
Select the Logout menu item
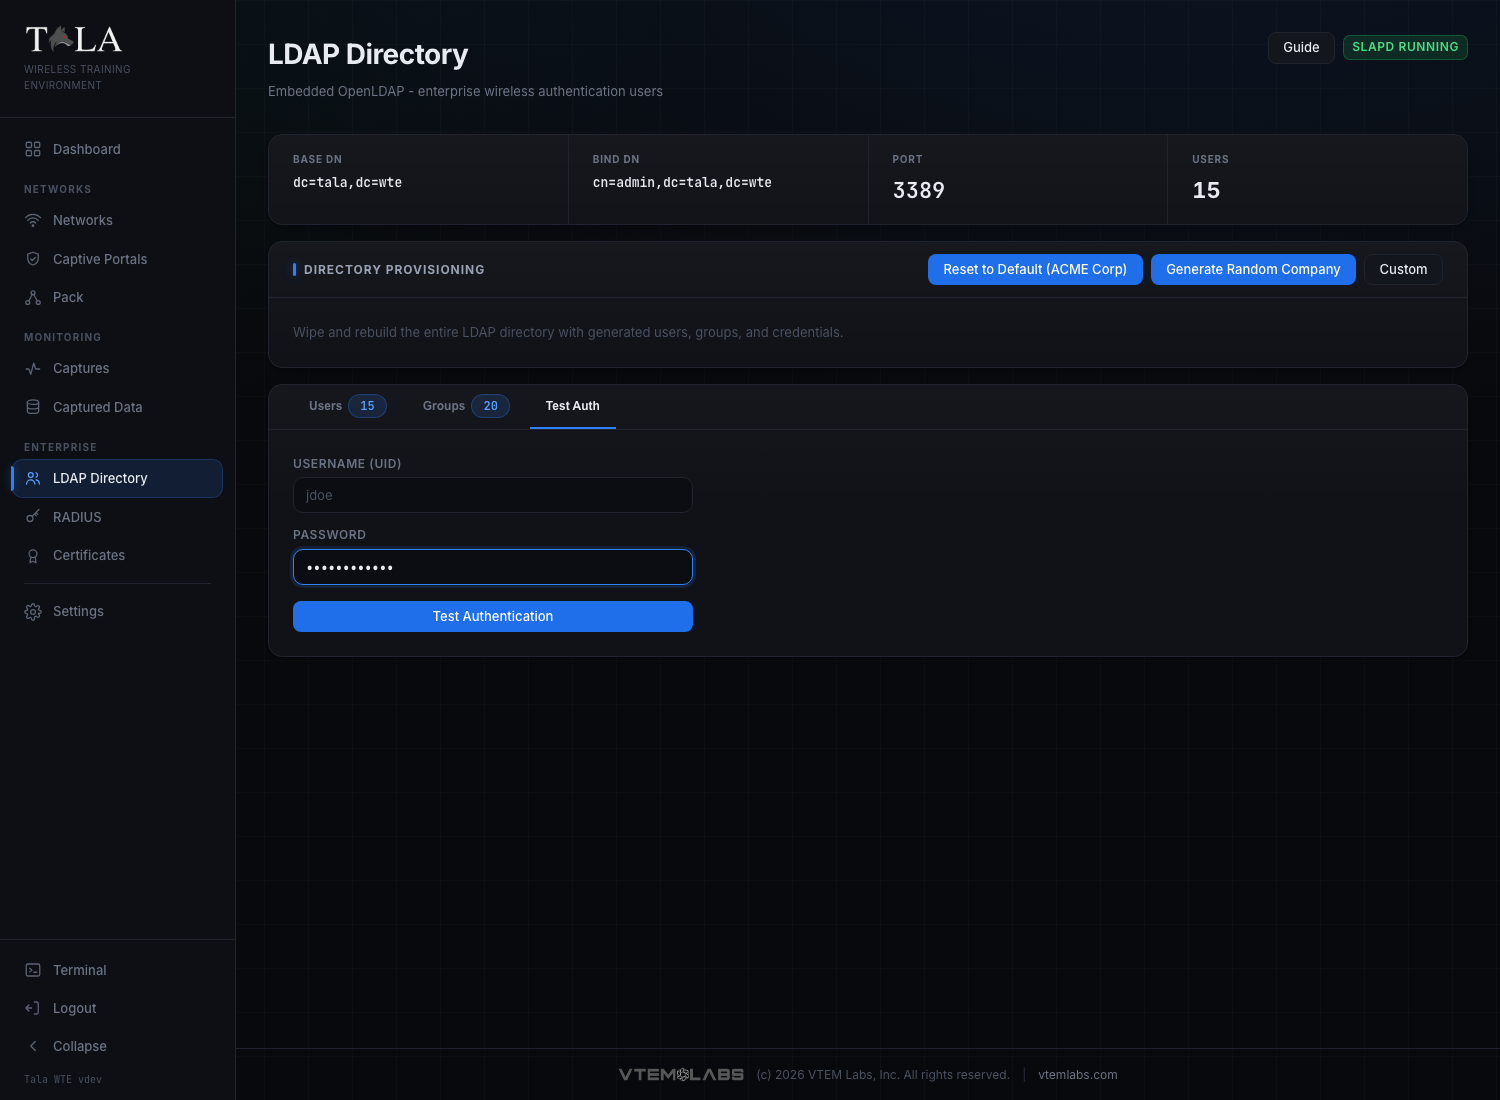coord(117,1008)
